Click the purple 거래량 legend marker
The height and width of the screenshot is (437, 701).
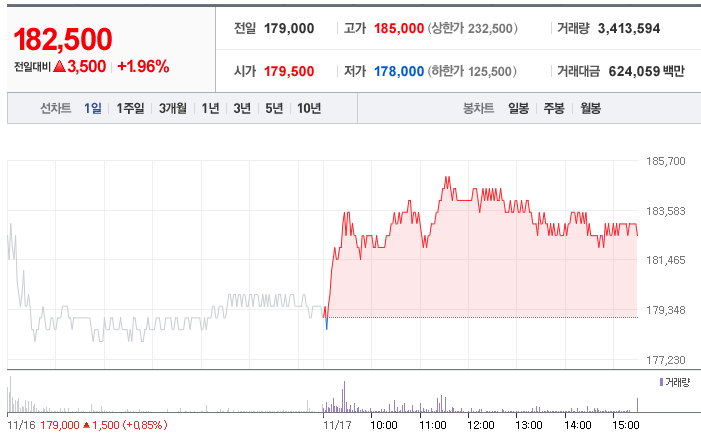click(x=661, y=382)
